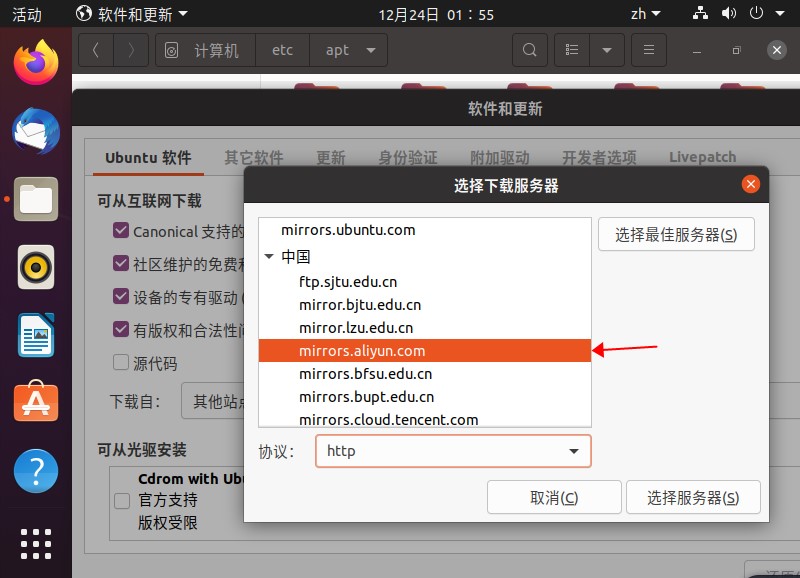
Task: Click 活动 activities button
Action: 27,14
